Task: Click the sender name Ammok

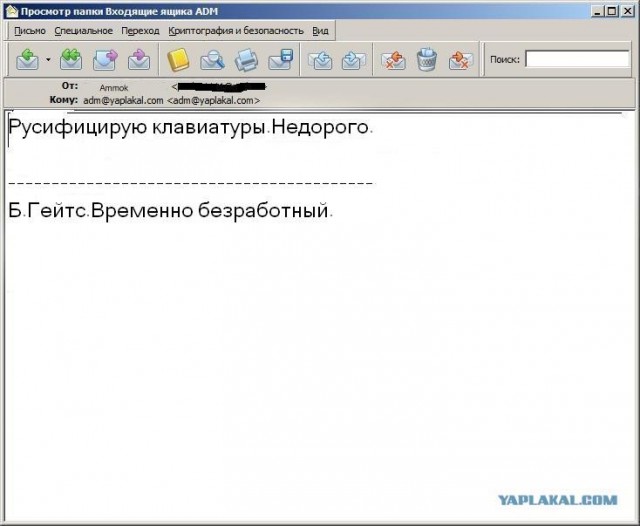Action: [114, 87]
